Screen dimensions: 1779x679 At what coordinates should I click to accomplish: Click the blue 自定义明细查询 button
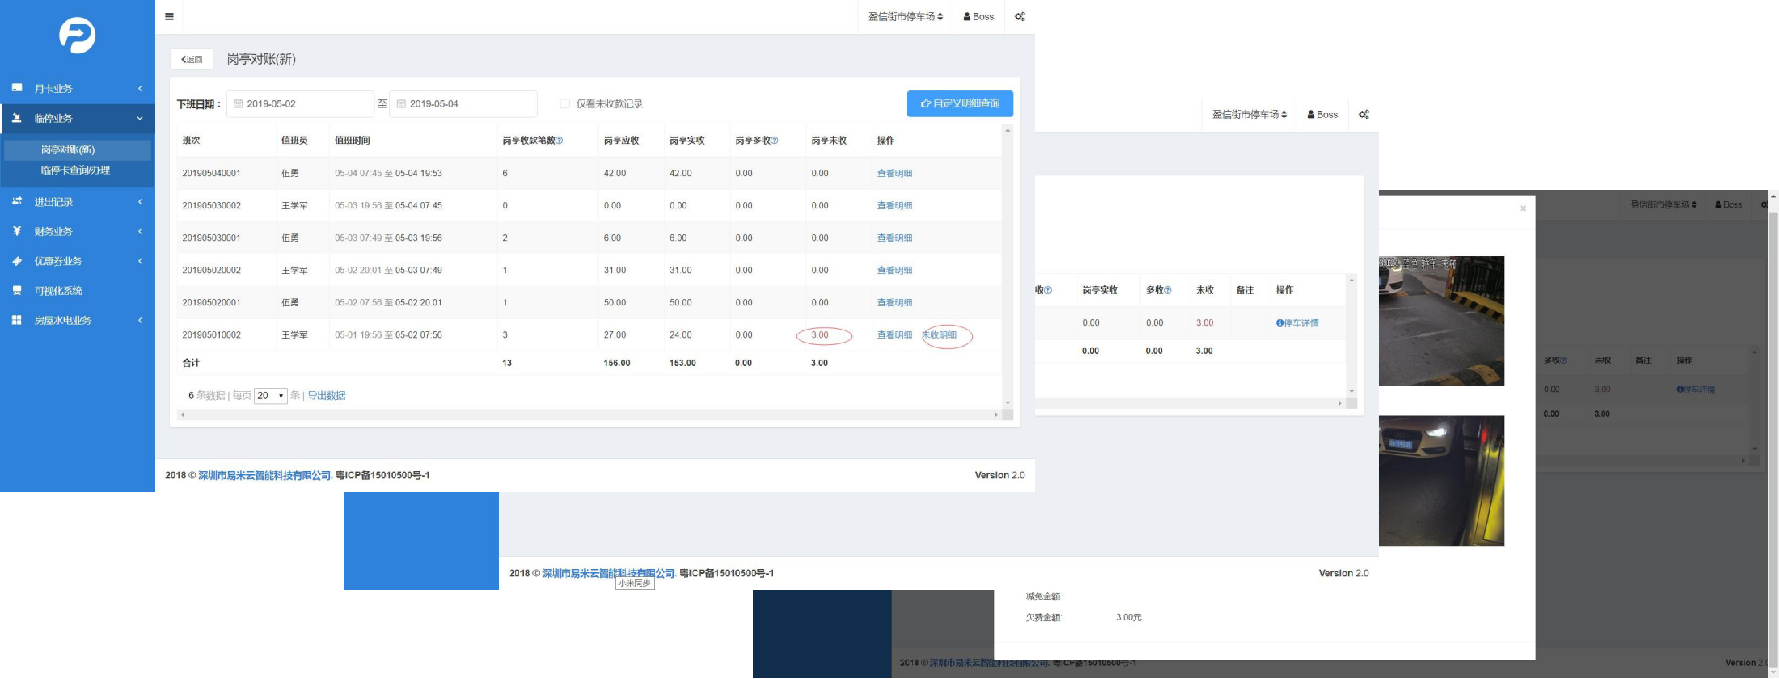tap(960, 103)
